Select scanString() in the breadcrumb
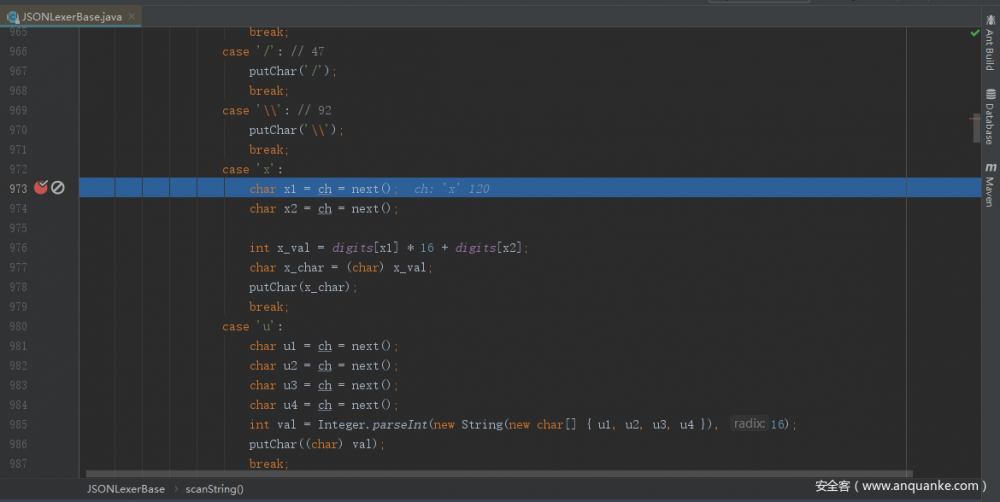This screenshot has width=1000, height=502. [x=214, y=489]
